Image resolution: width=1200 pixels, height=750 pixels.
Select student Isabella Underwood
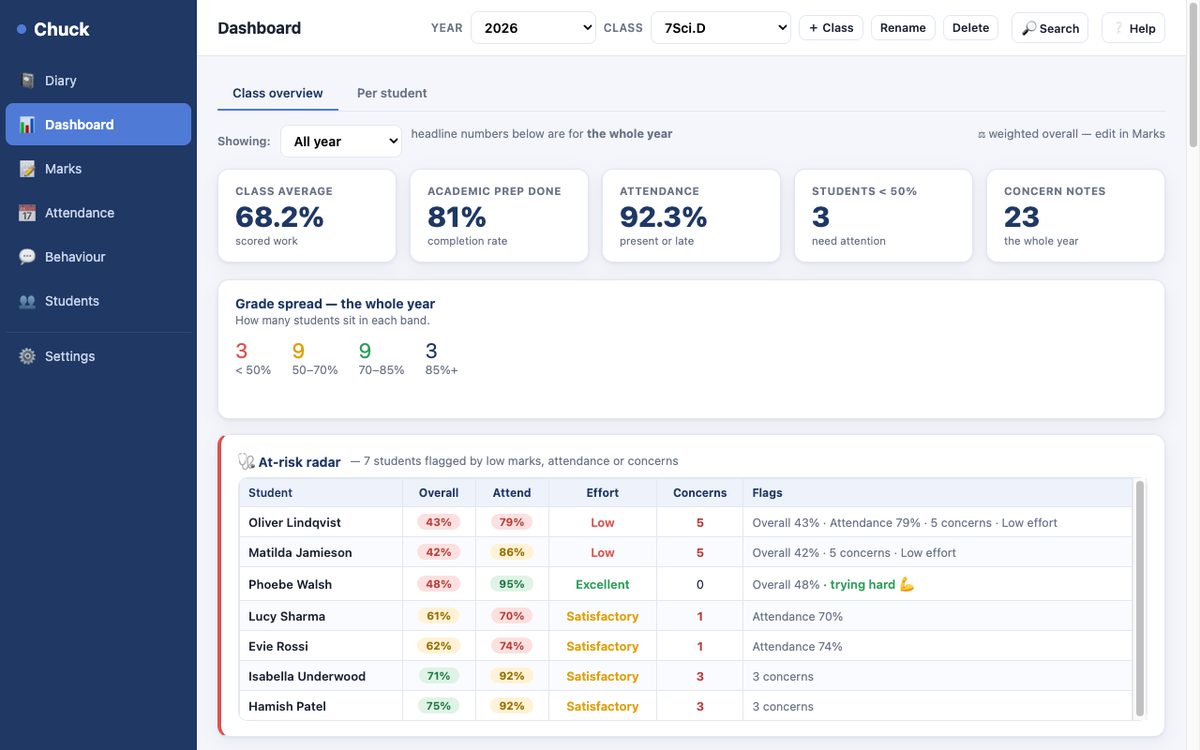click(307, 677)
